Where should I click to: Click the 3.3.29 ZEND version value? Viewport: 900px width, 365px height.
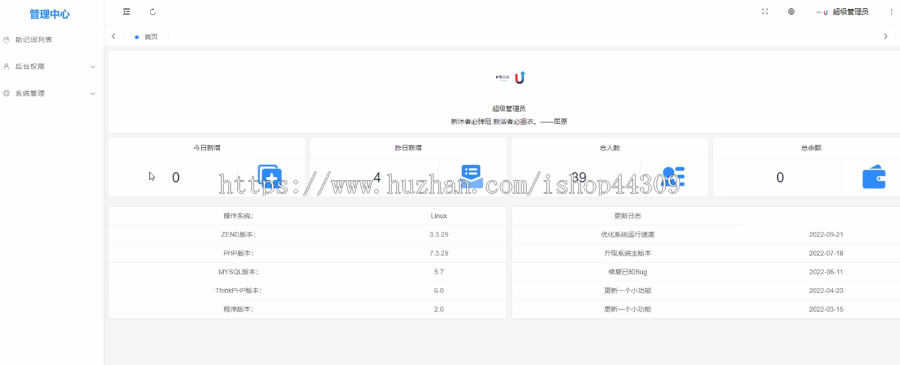click(439, 235)
